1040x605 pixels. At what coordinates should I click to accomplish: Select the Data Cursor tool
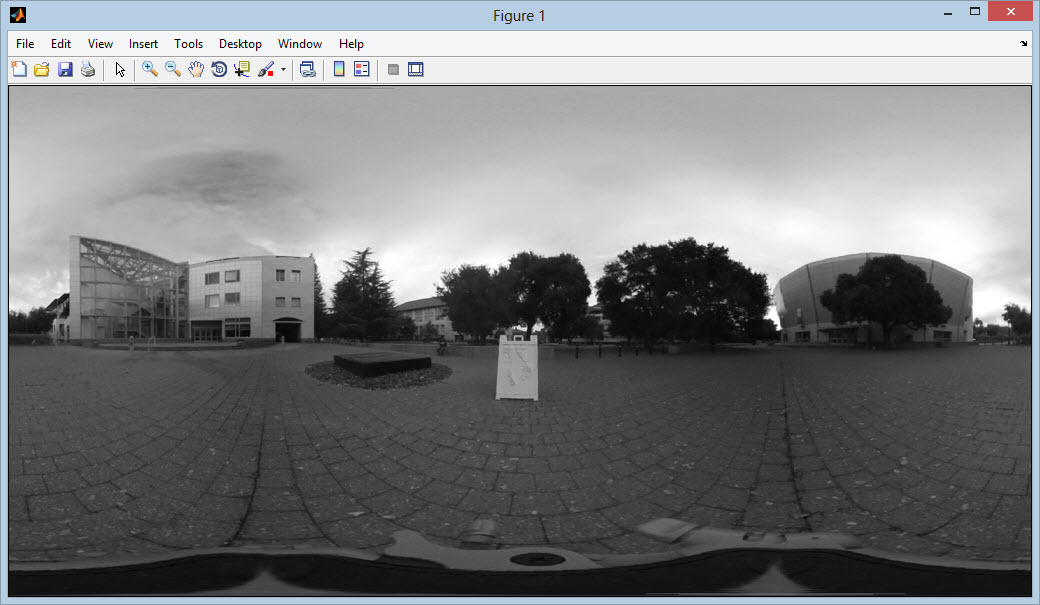pos(242,69)
